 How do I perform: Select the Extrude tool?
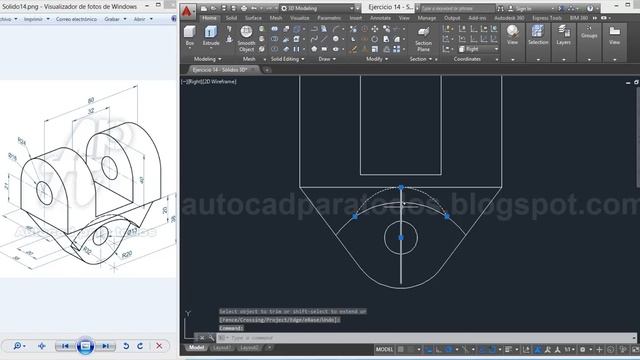click(x=211, y=35)
